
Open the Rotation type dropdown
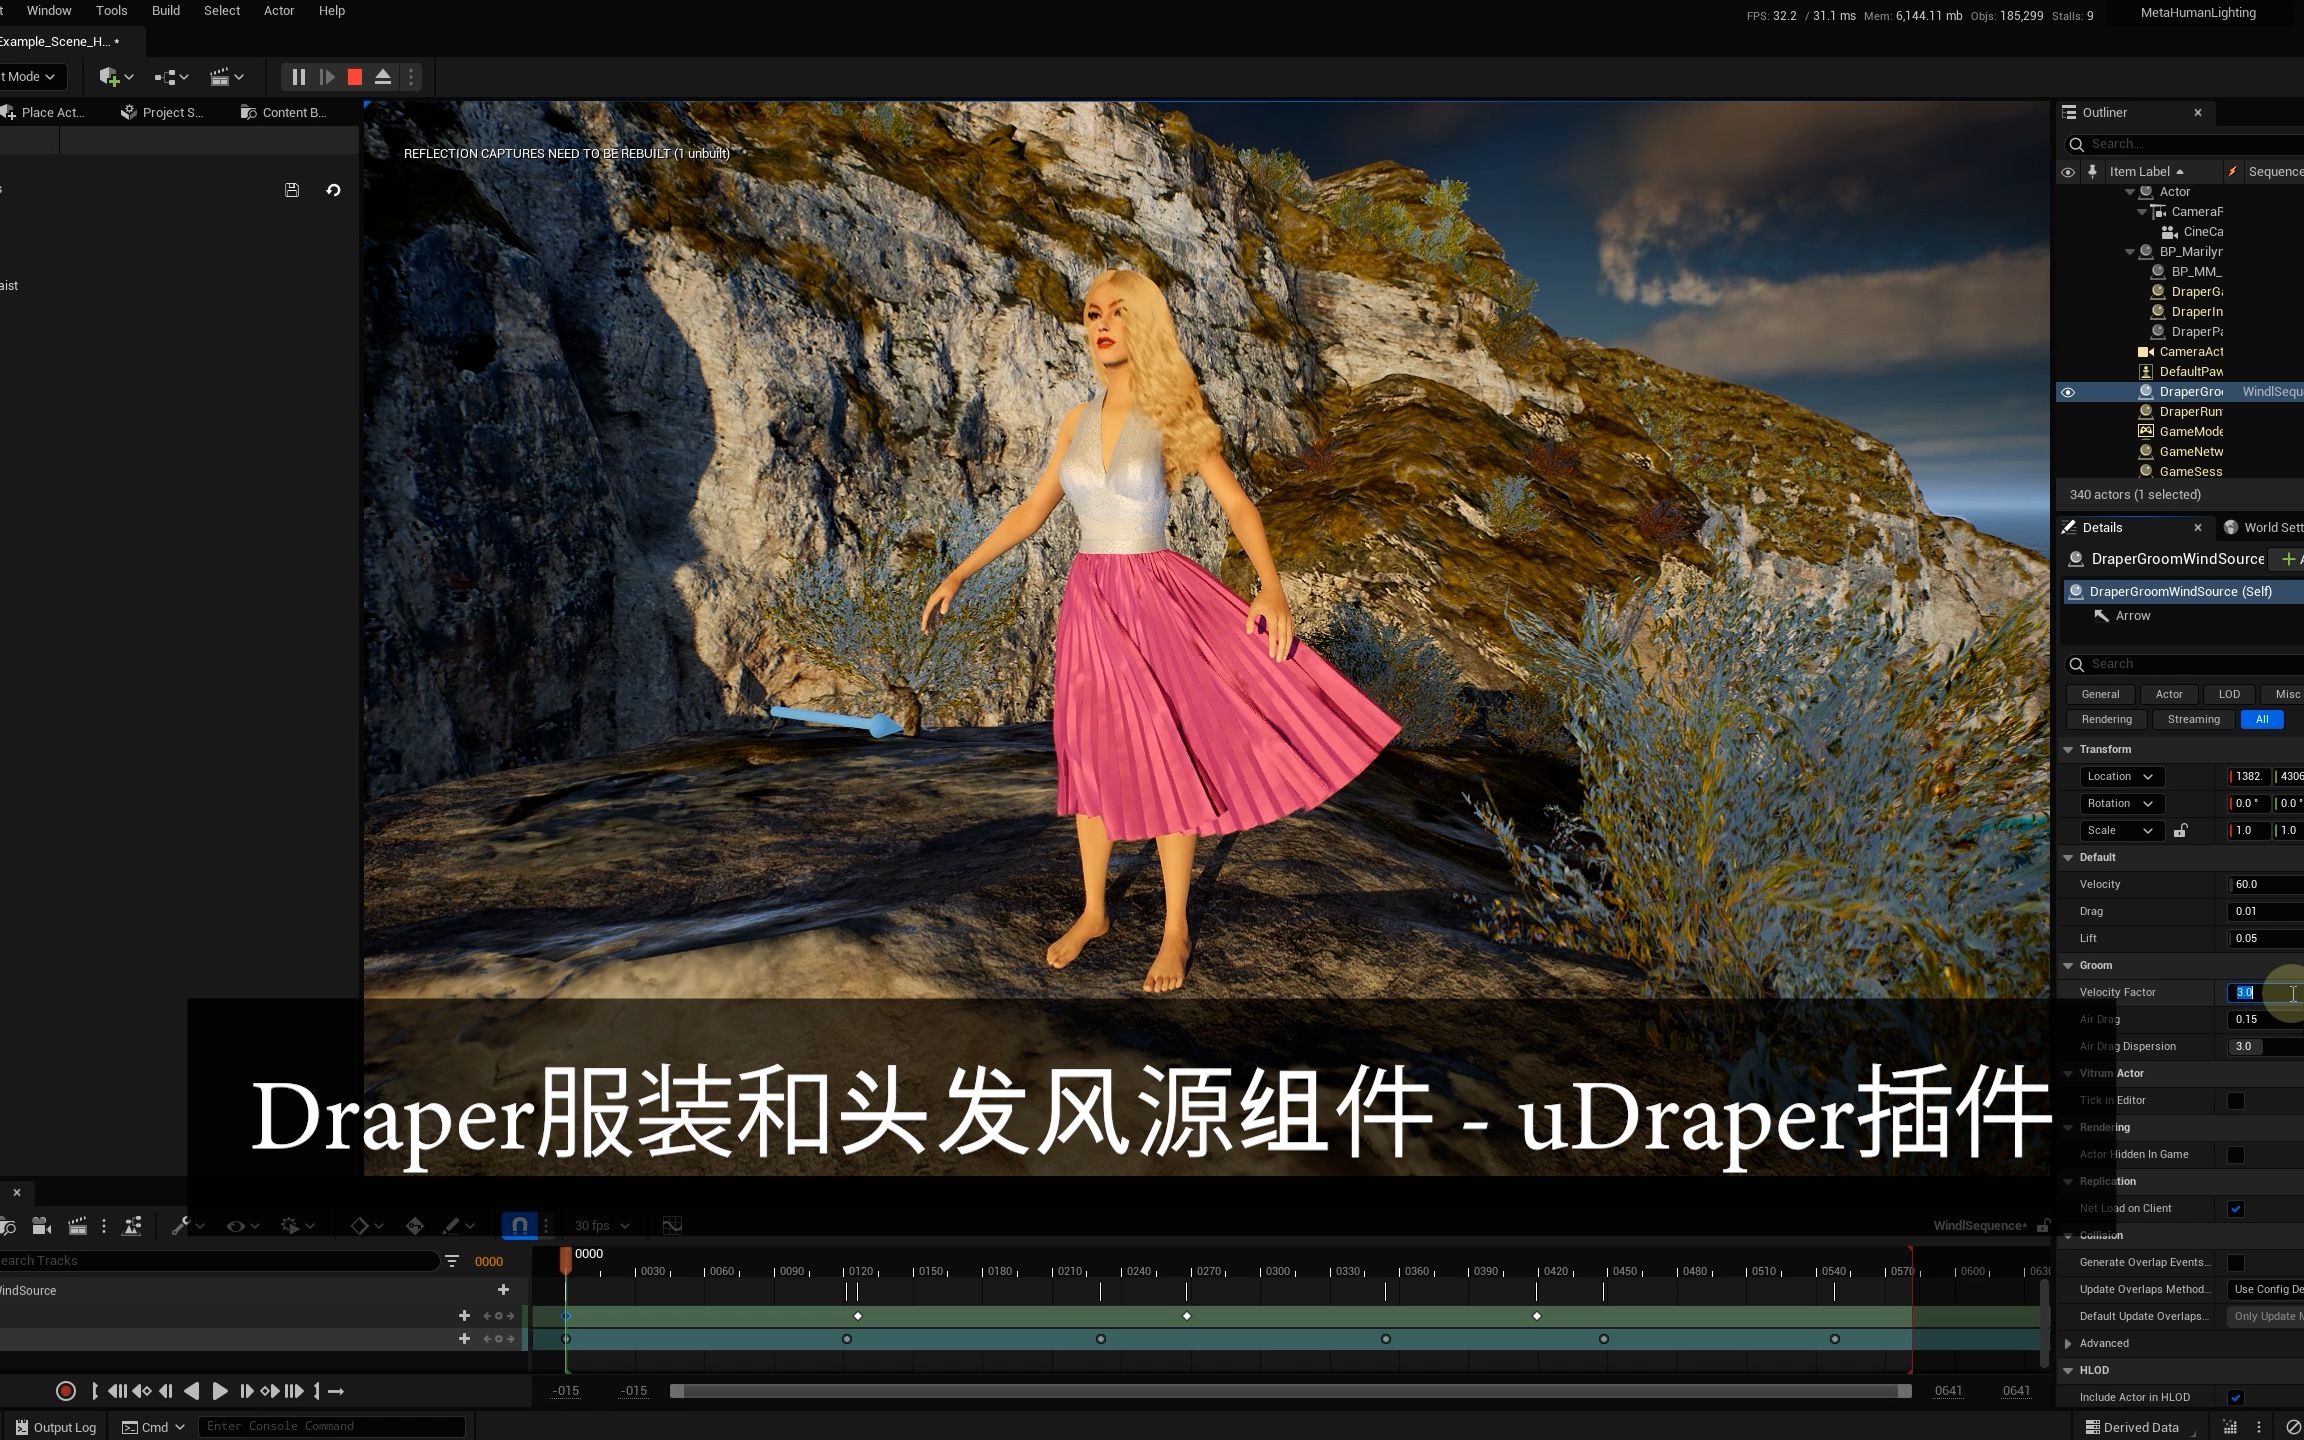click(2122, 803)
